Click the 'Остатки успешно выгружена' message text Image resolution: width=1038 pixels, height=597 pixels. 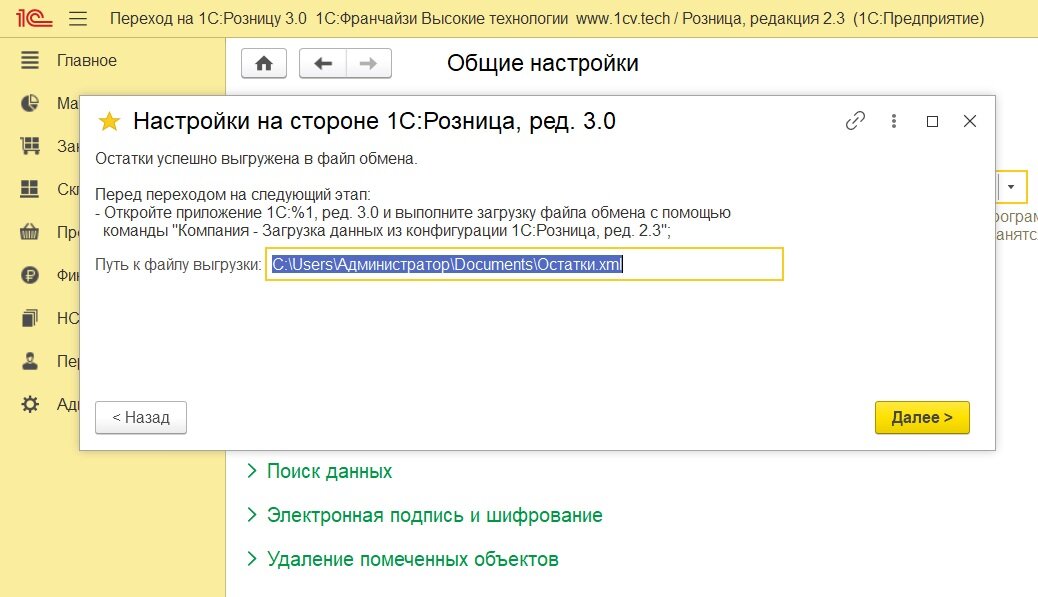click(256, 159)
